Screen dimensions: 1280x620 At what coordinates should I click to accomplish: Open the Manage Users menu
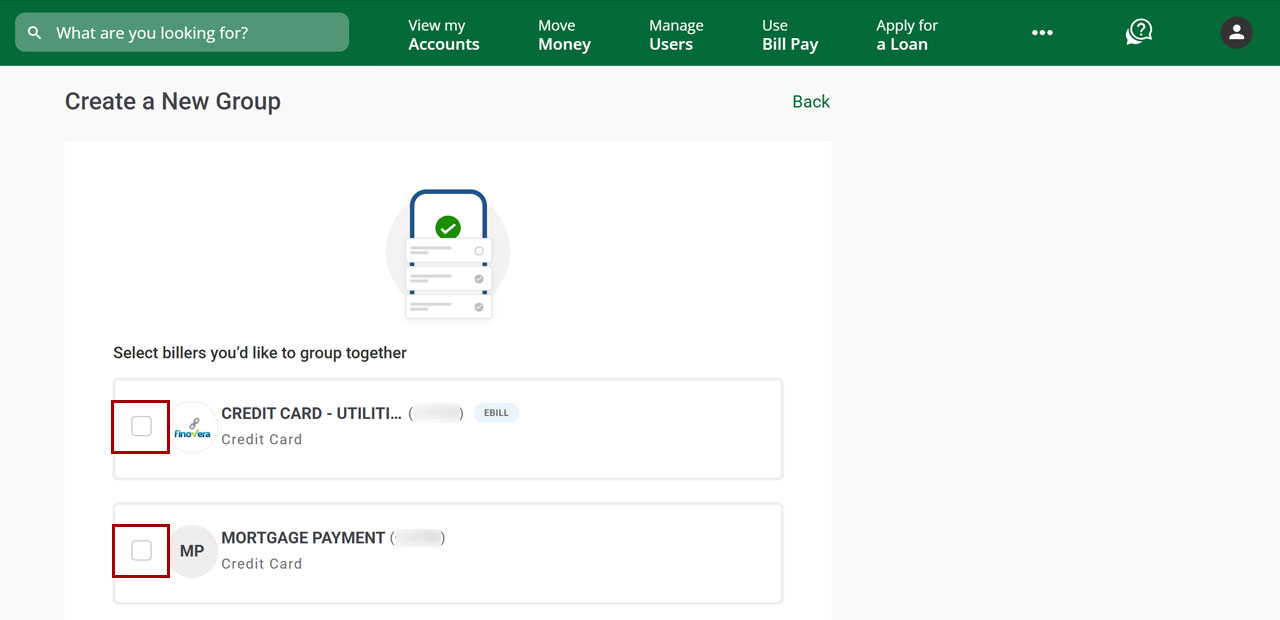coord(676,35)
